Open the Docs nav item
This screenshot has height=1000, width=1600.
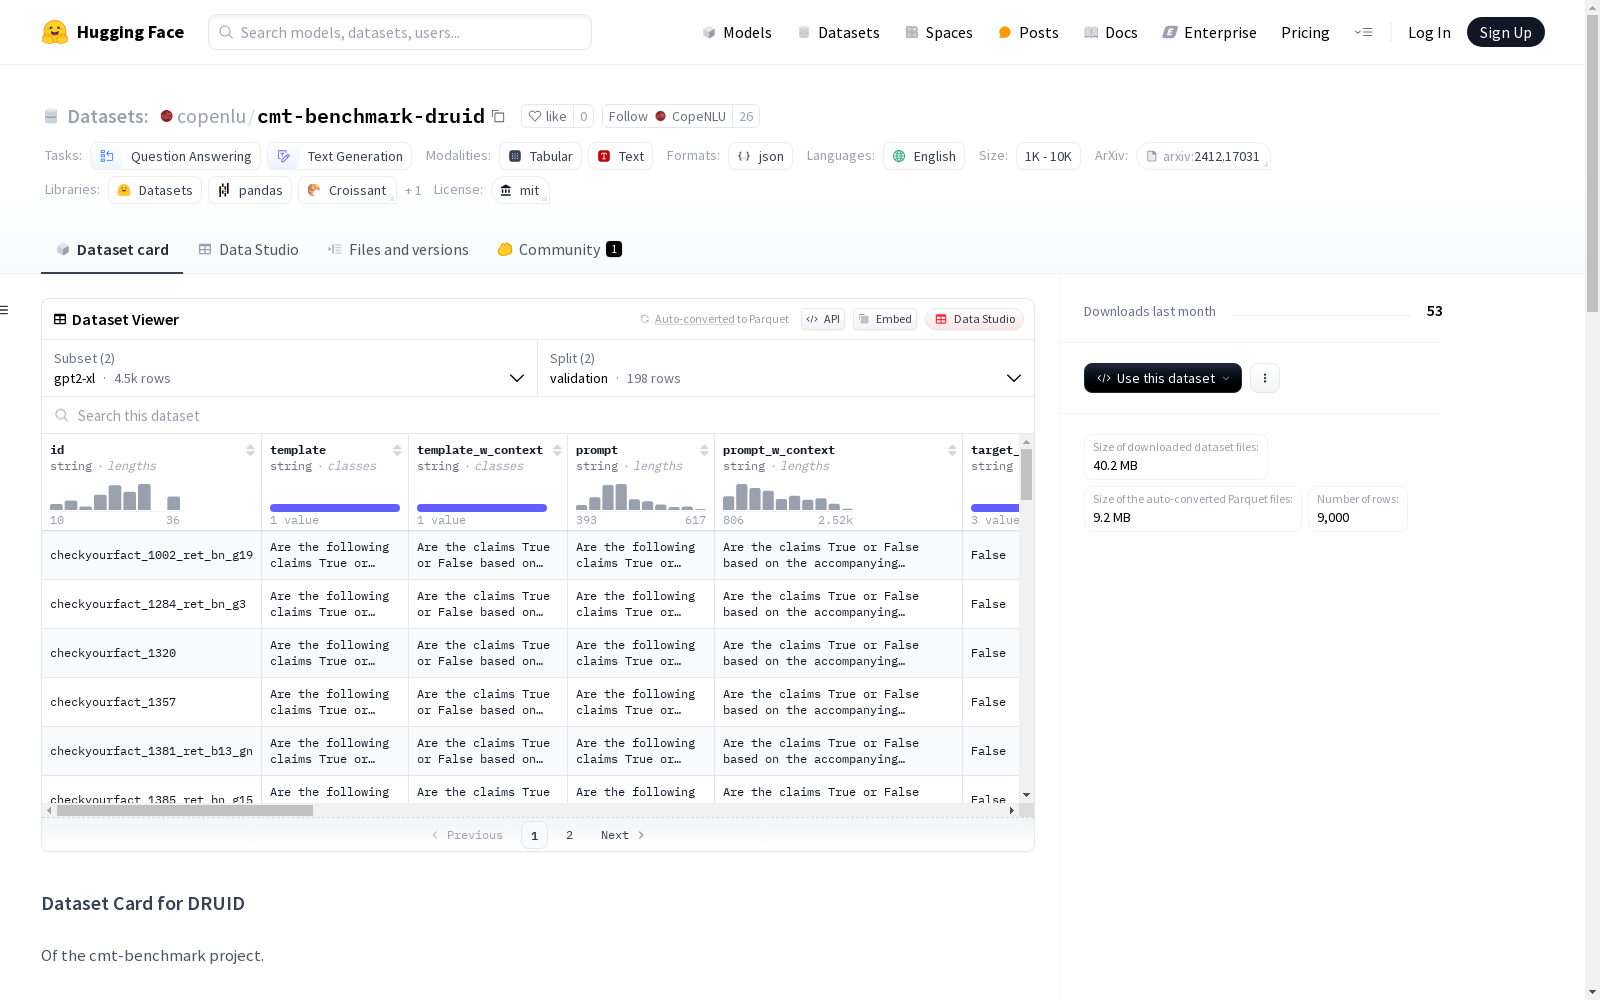click(x=1111, y=32)
